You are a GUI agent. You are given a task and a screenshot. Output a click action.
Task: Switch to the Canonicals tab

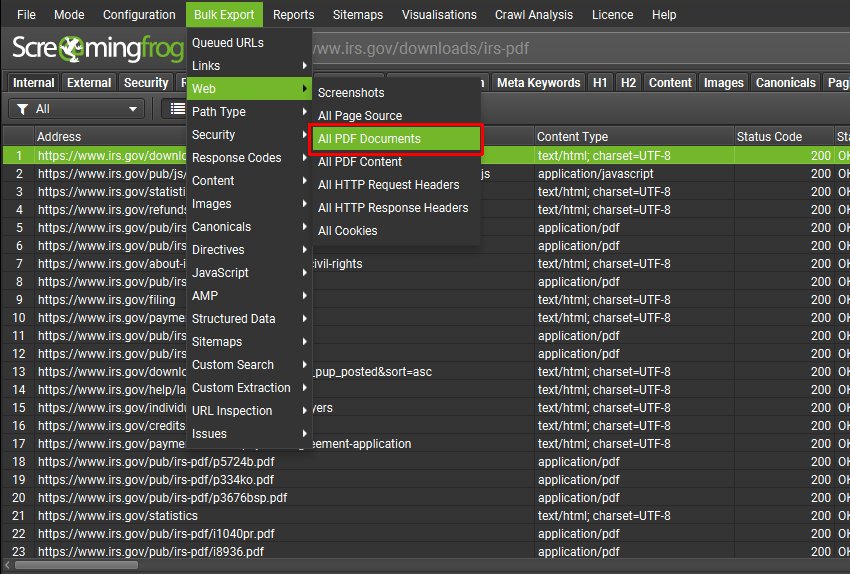pyautogui.click(x=785, y=82)
